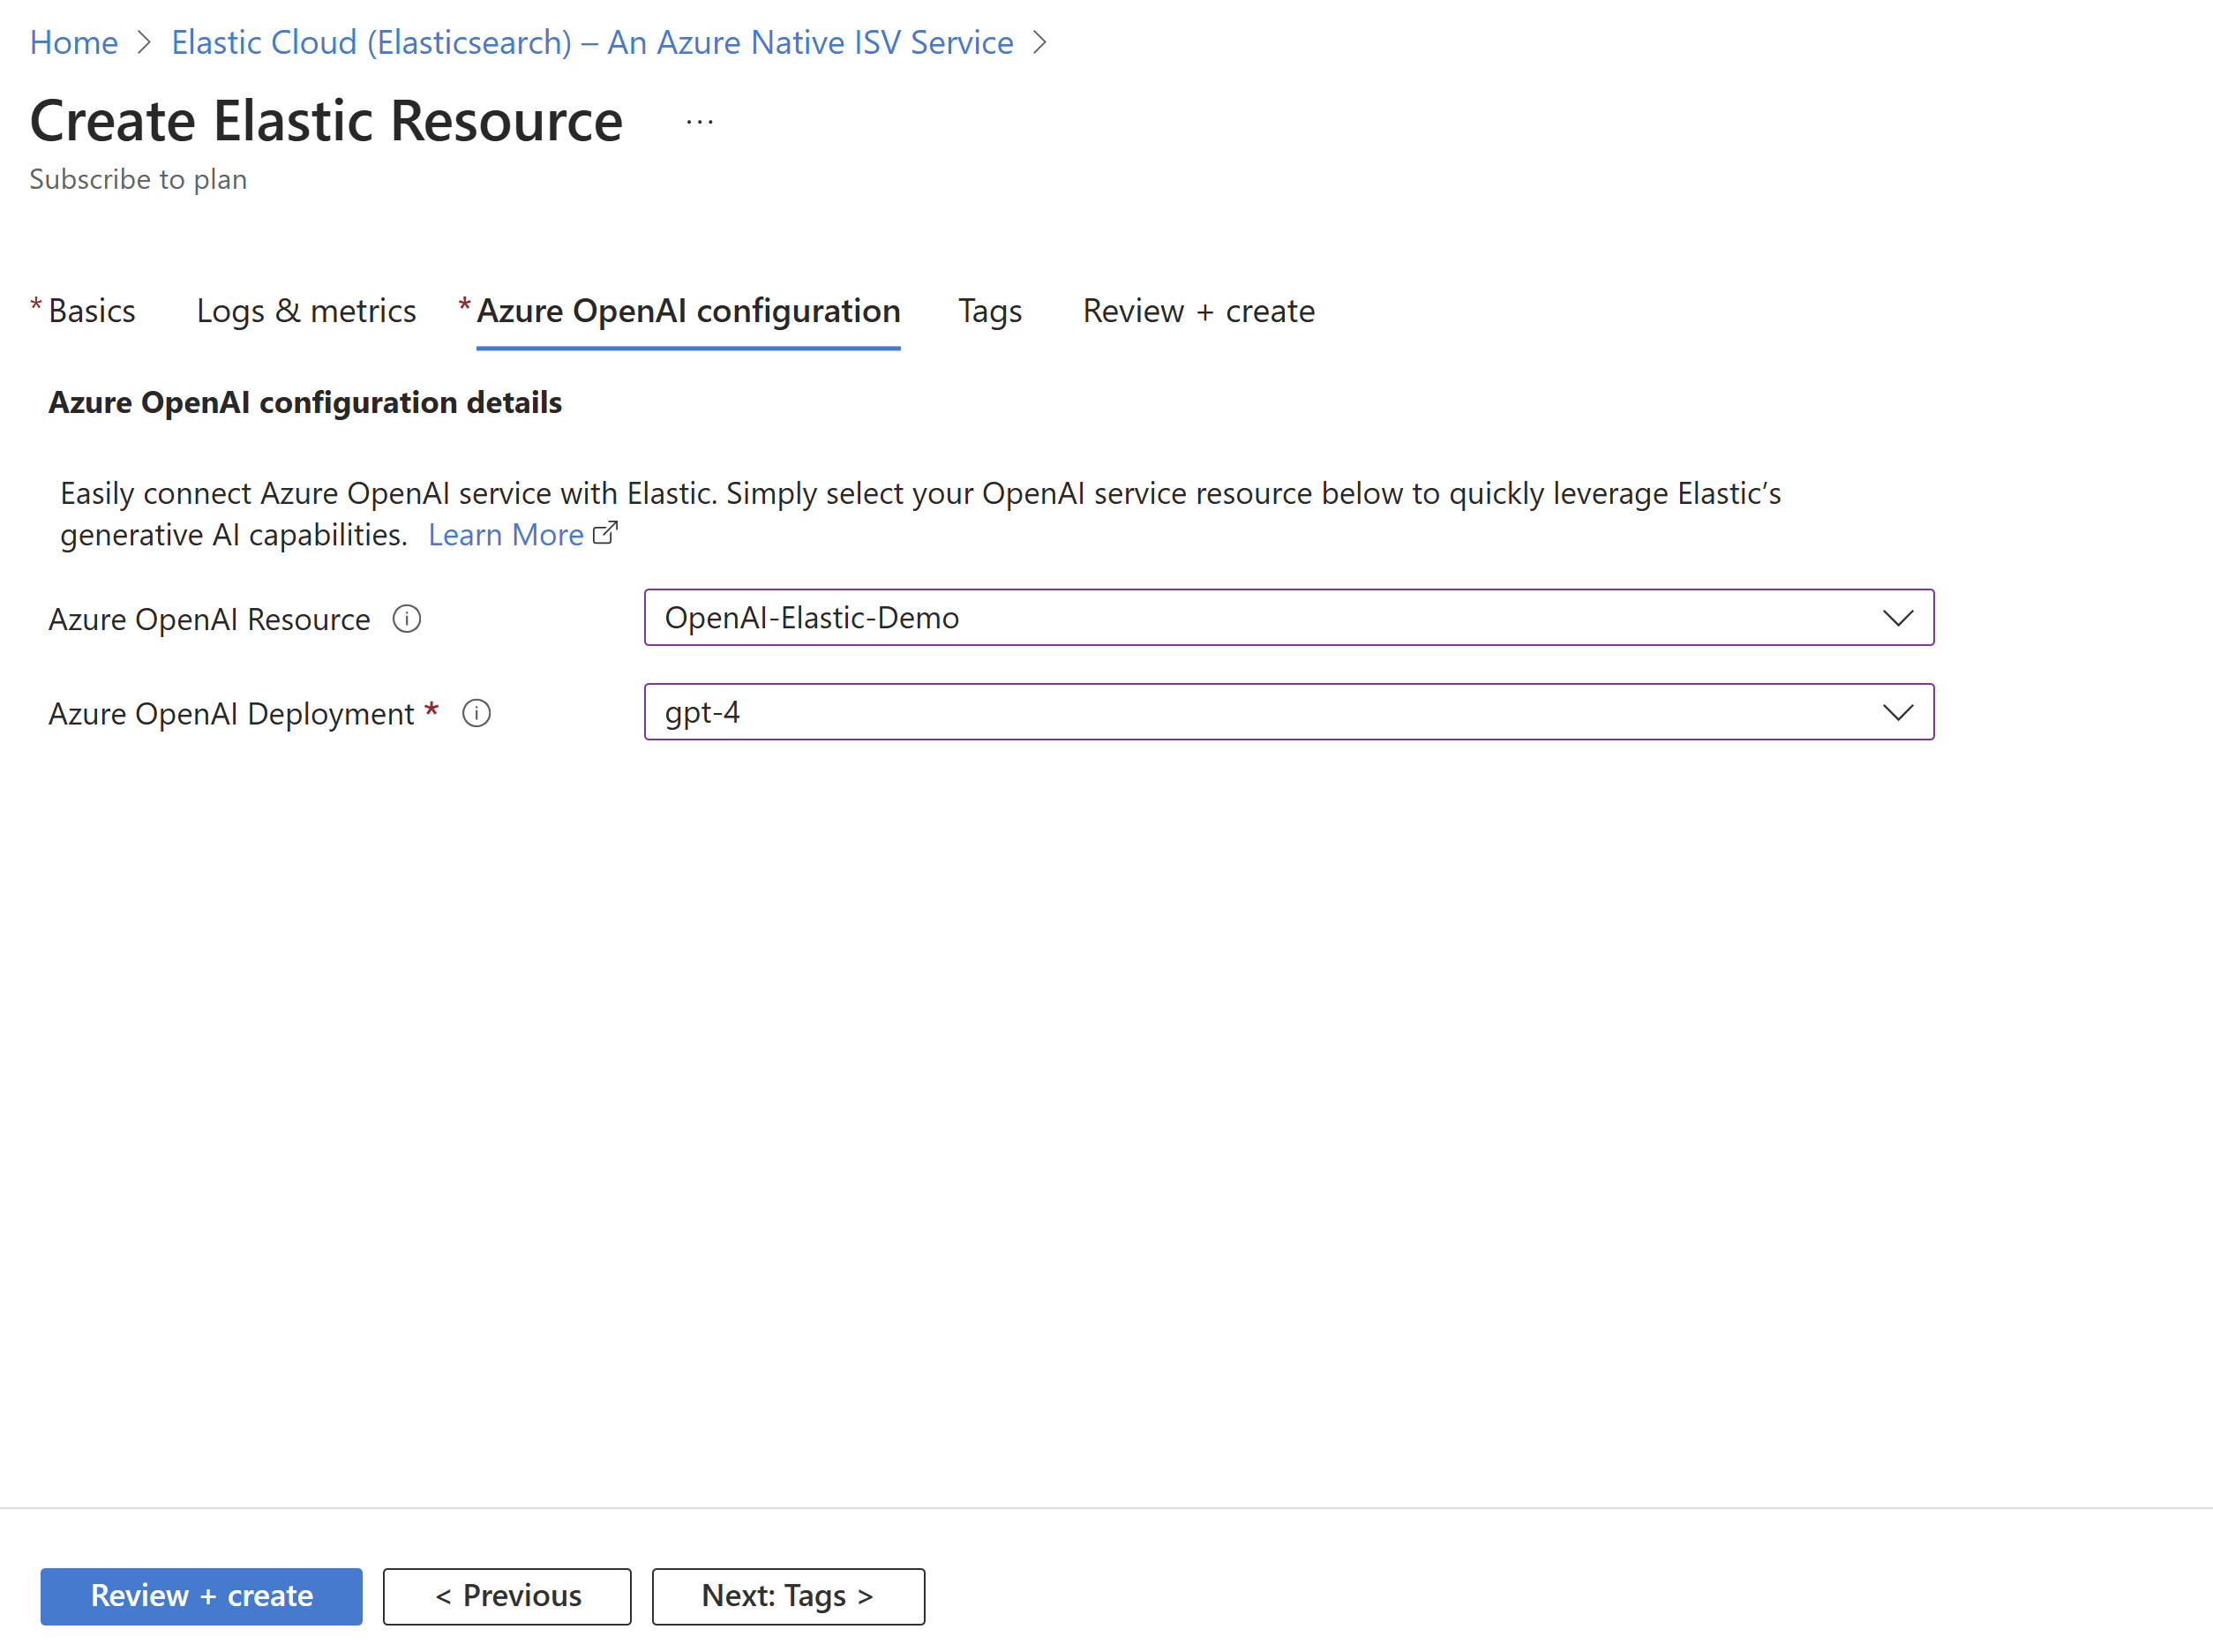Expand the Azure OpenAI Deployment dropdown

[x=1895, y=710]
